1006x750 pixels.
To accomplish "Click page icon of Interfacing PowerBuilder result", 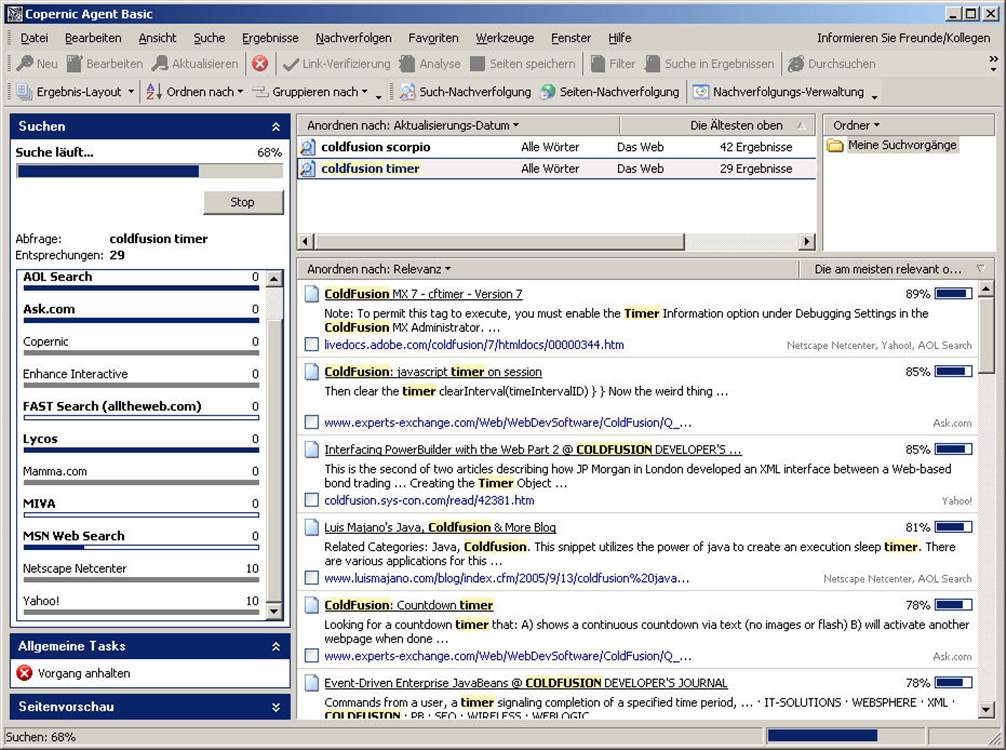I will point(311,449).
